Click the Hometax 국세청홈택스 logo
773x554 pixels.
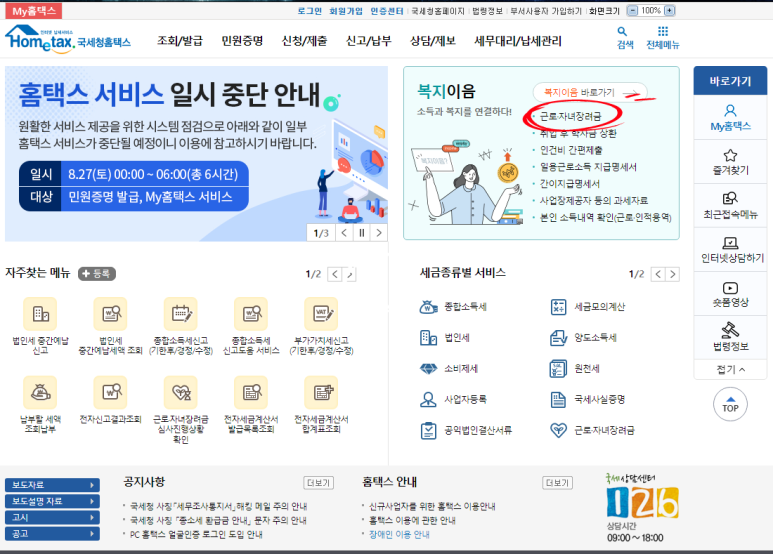[68, 39]
